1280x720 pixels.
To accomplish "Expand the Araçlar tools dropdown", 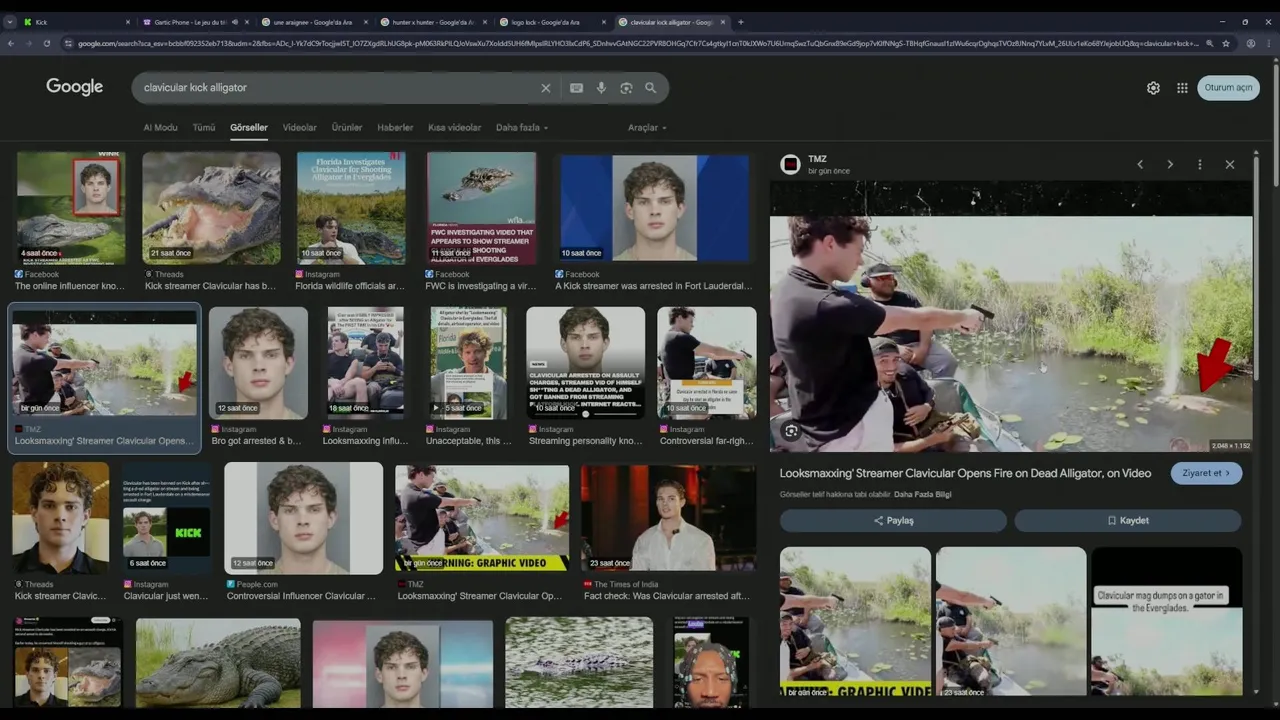I will (647, 128).
